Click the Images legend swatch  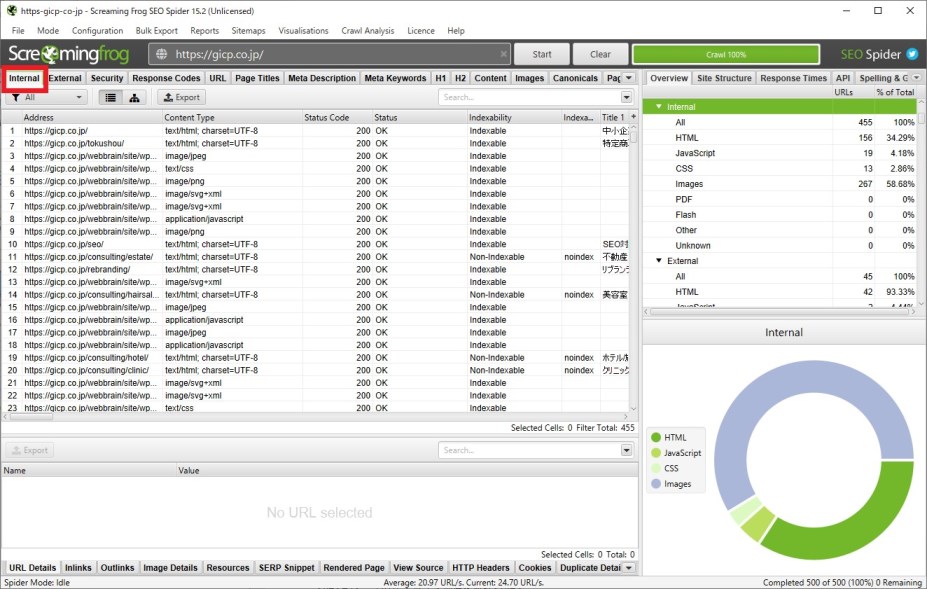click(x=656, y=484)
